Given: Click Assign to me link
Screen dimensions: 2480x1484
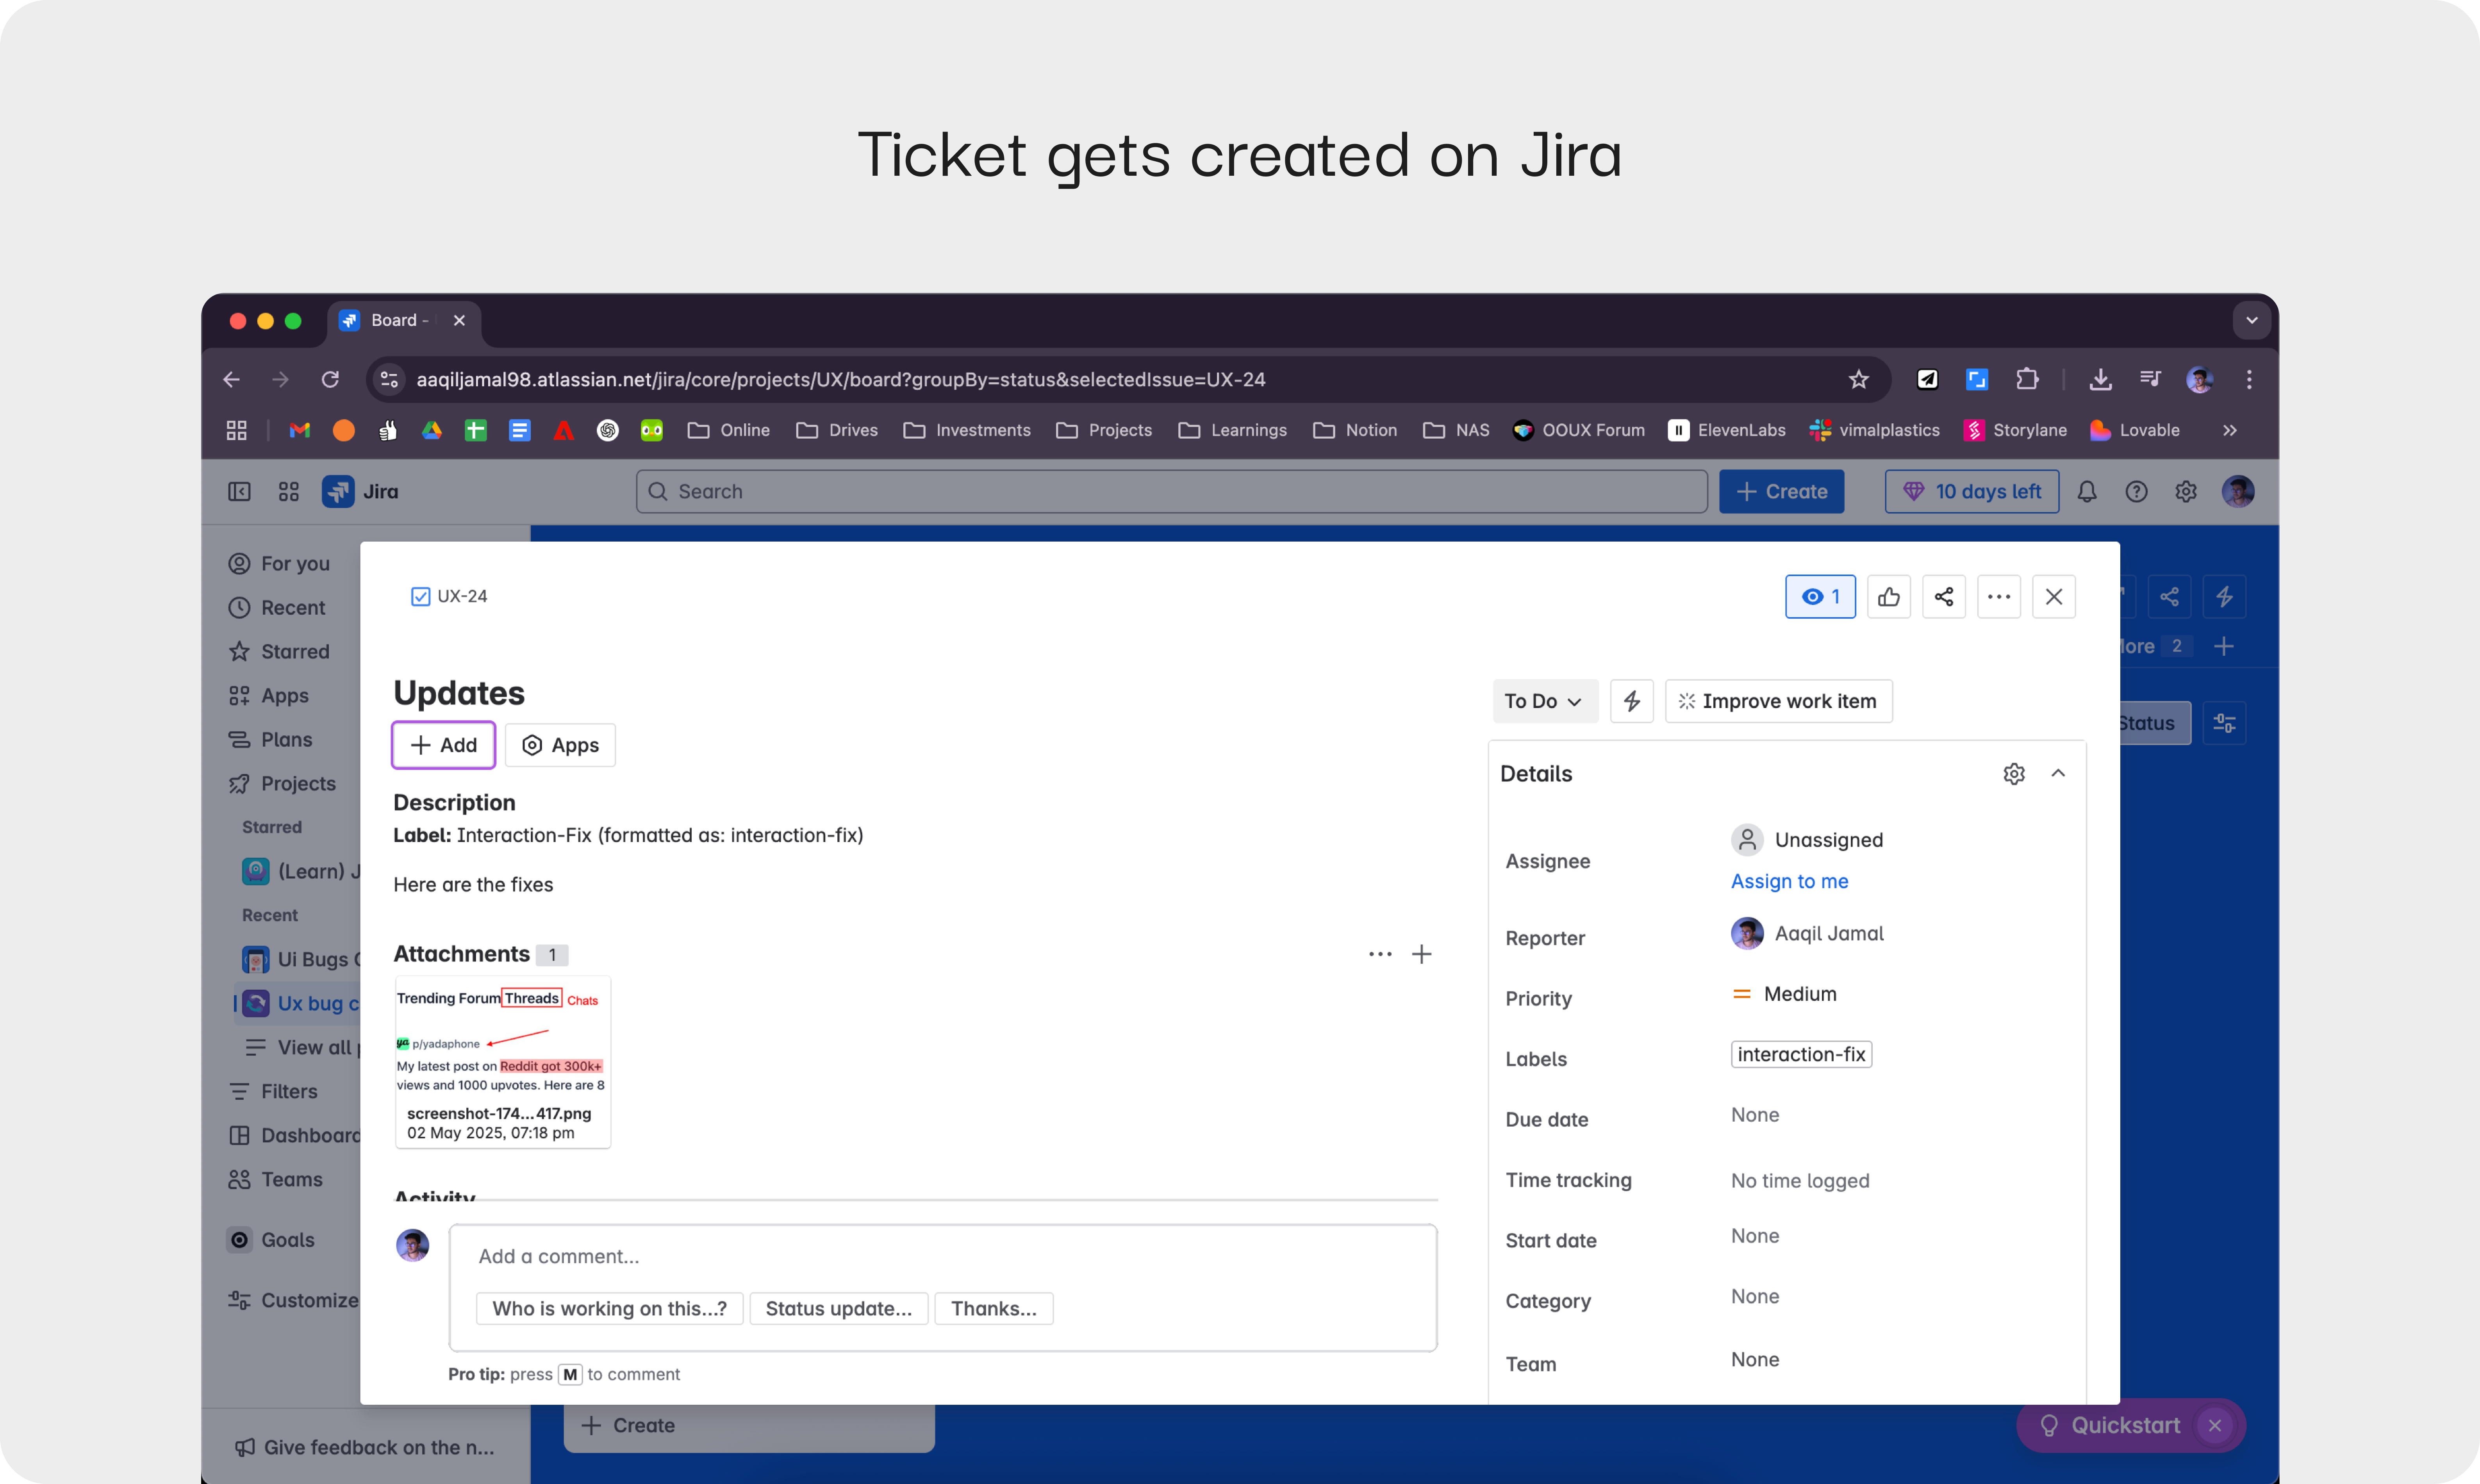Looking at the screenshot, I should [x=1789, y=881].
